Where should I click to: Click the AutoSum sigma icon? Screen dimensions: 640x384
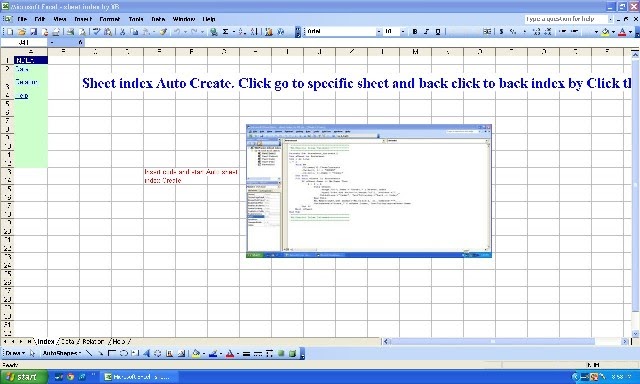pyautogui.click(x=225, y=31)
